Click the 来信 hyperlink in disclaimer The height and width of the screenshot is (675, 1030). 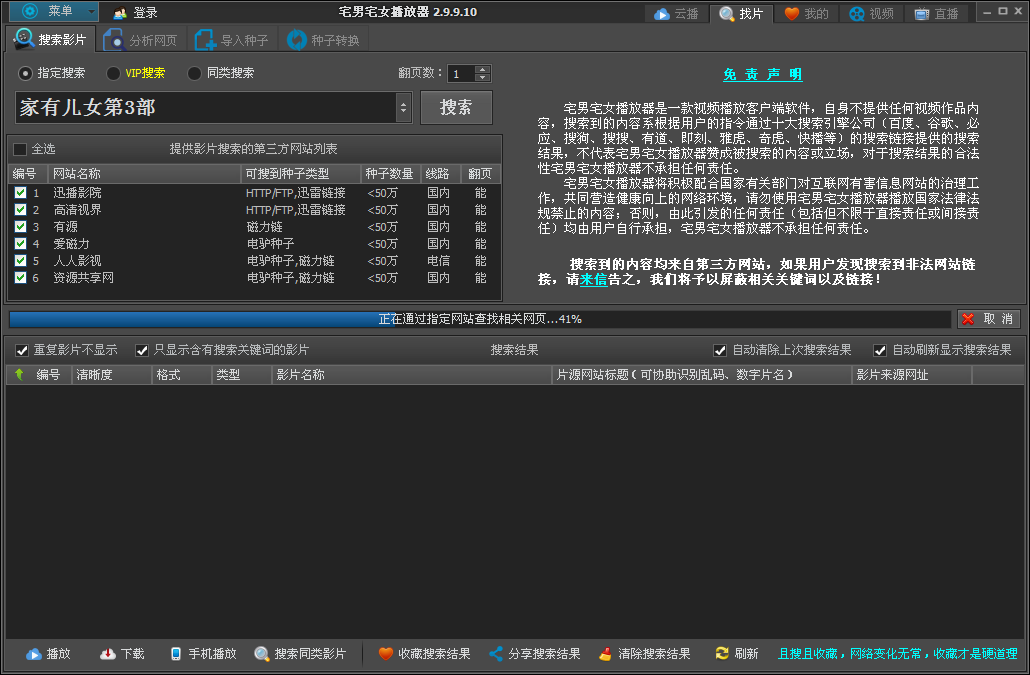(593, 280)
